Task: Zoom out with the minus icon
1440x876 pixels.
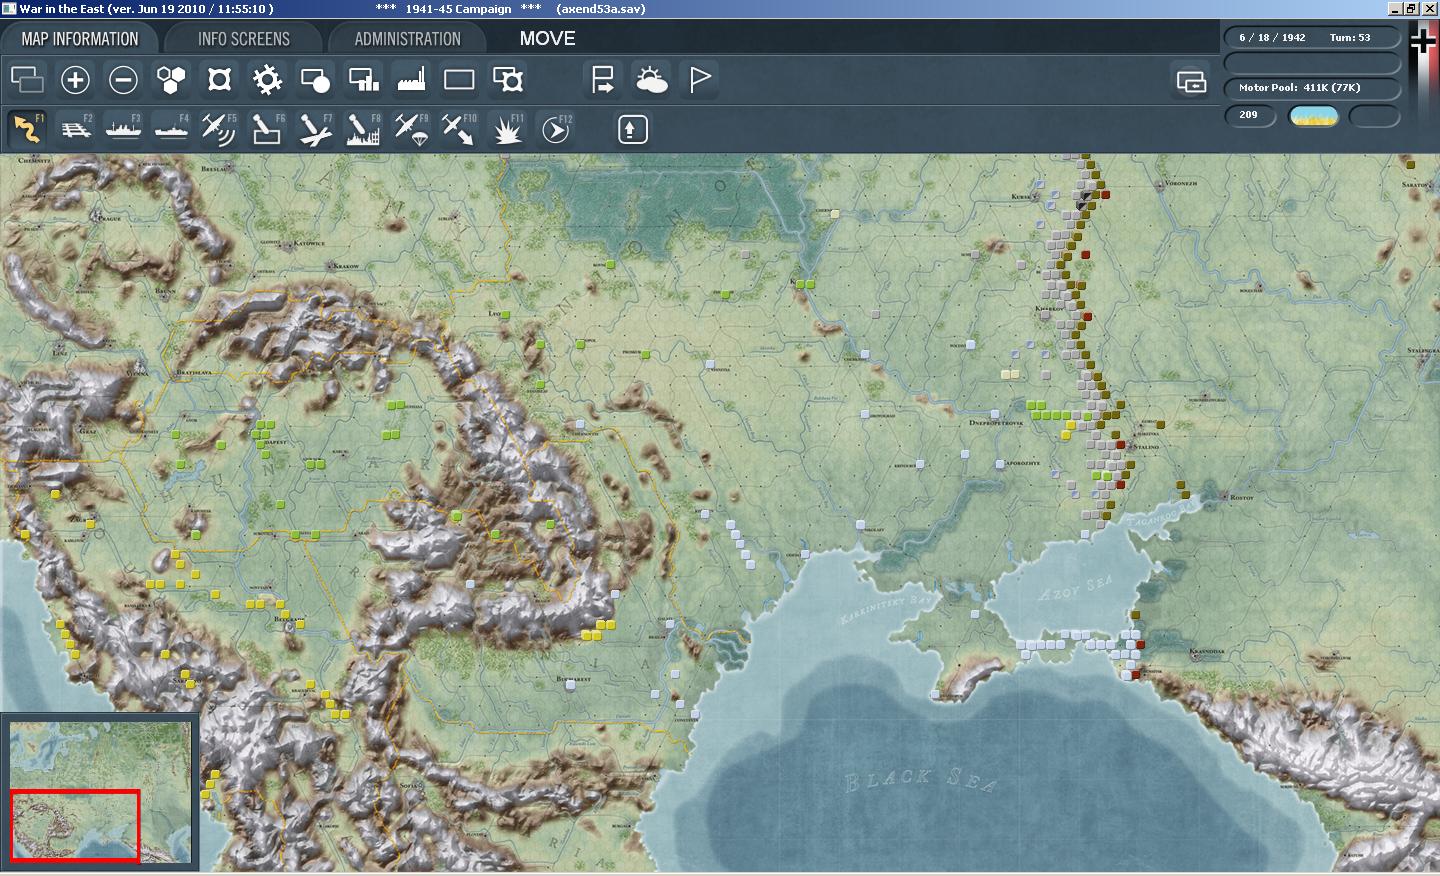Action: pyautogui.click(x=123, y=80)
